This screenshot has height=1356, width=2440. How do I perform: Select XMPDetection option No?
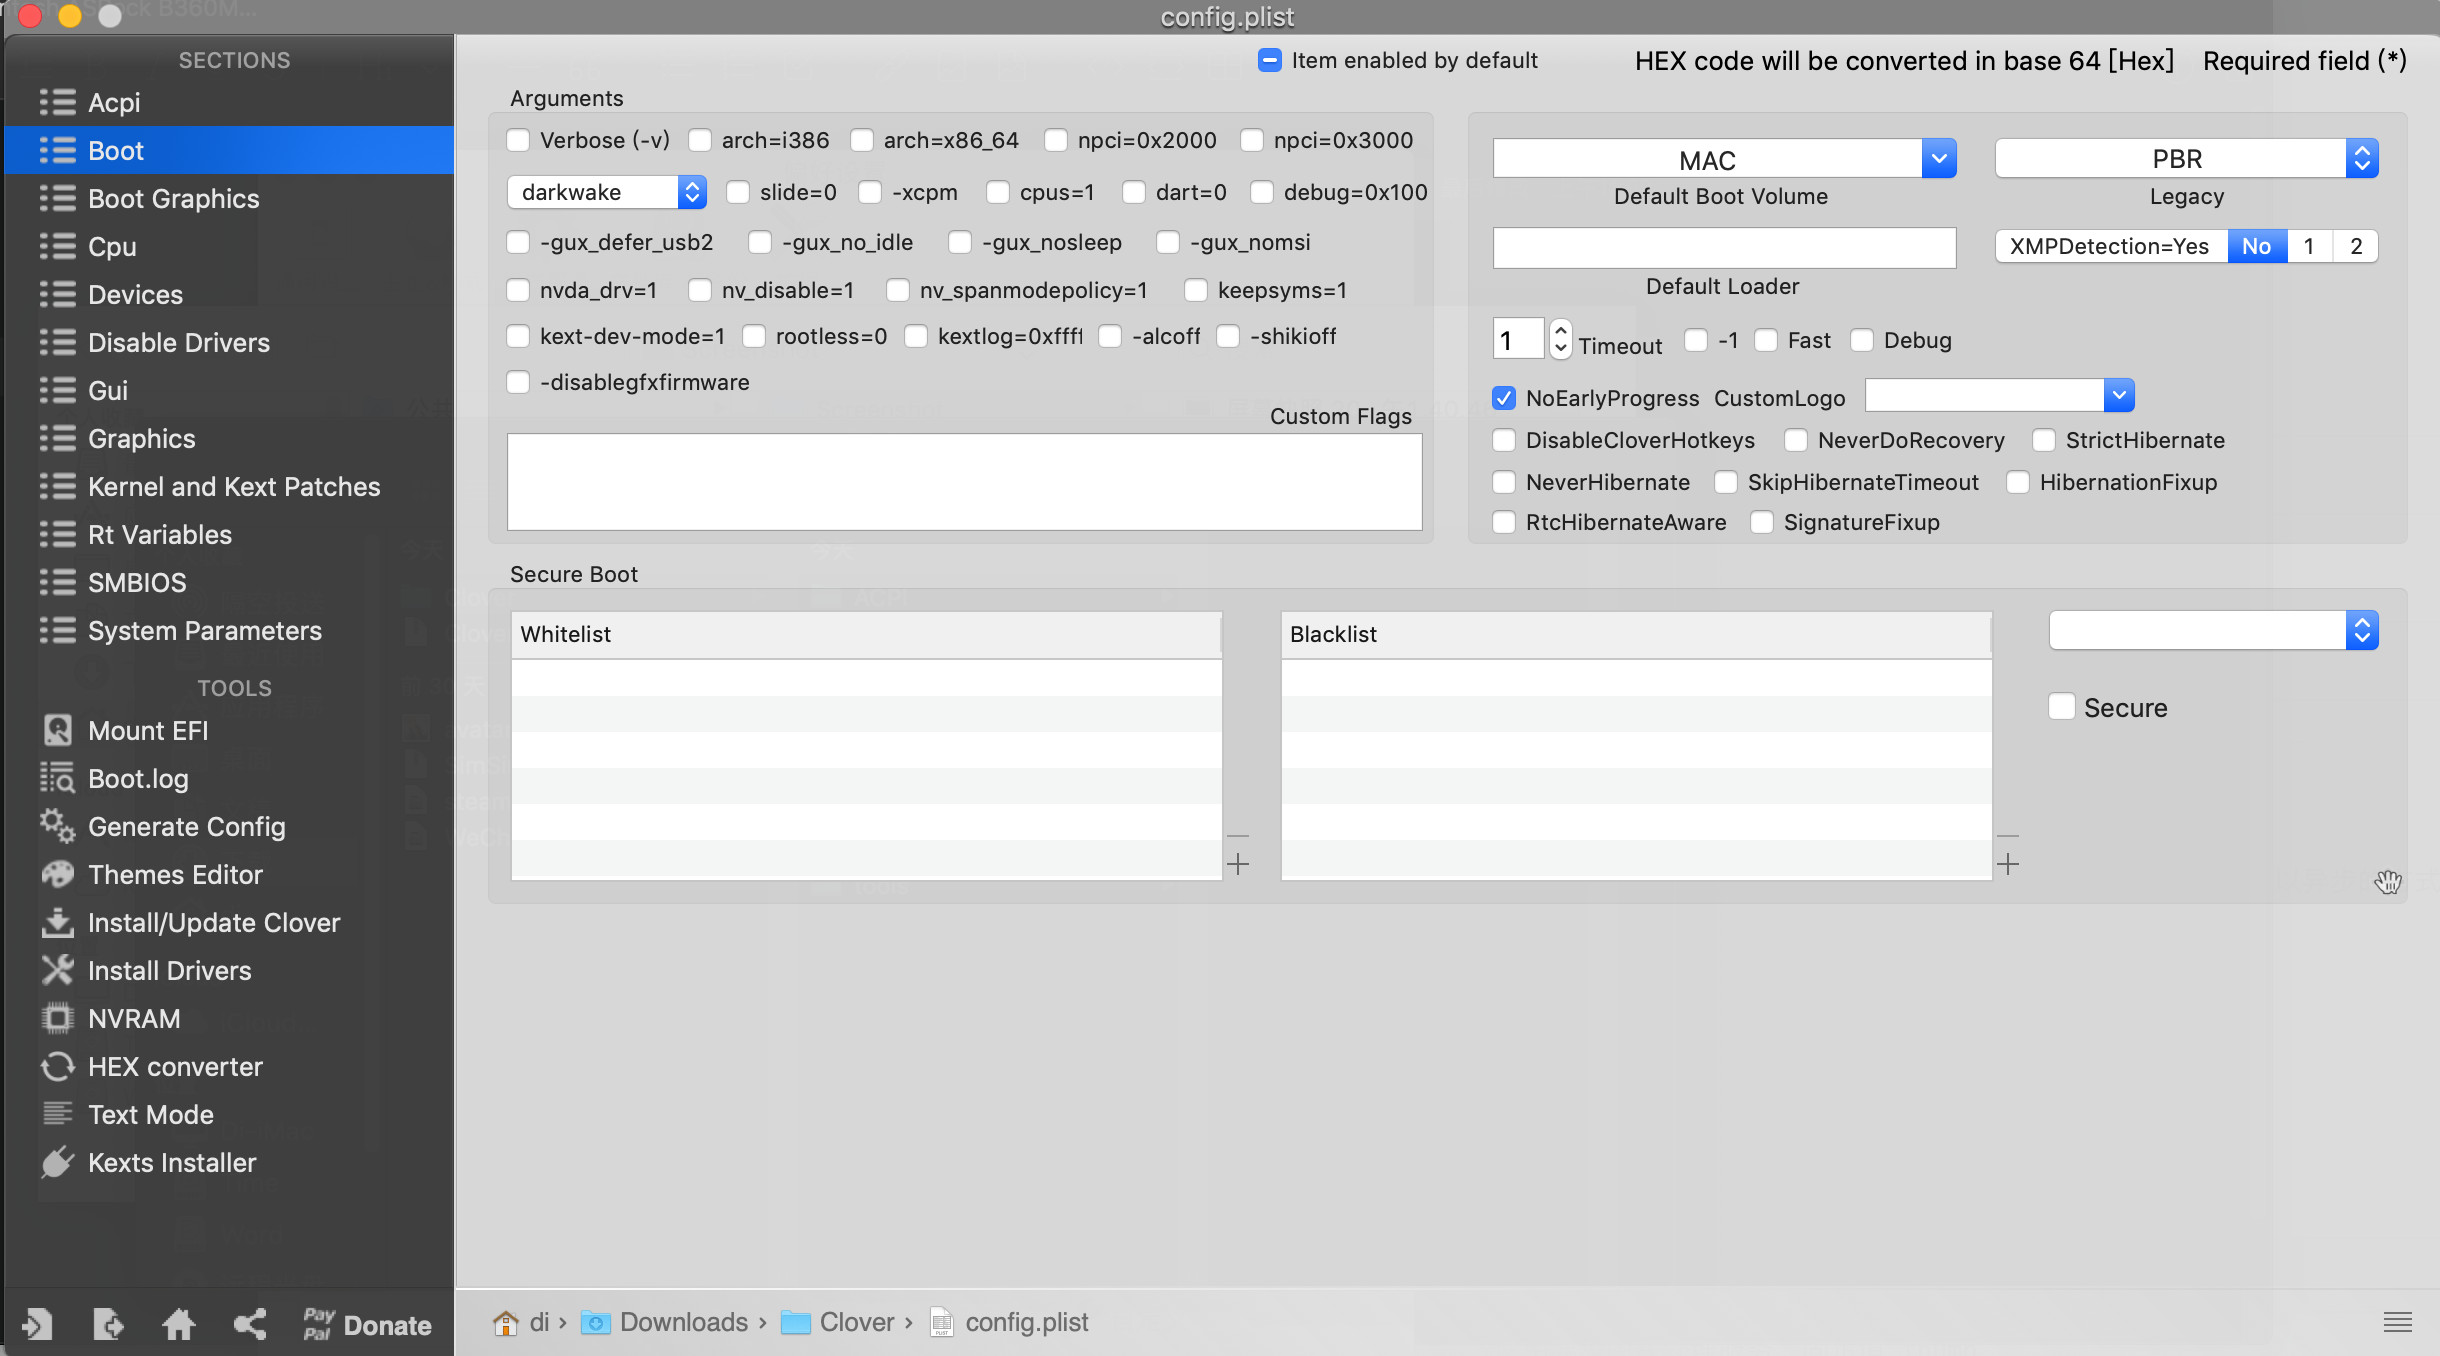coord(2256,246)
